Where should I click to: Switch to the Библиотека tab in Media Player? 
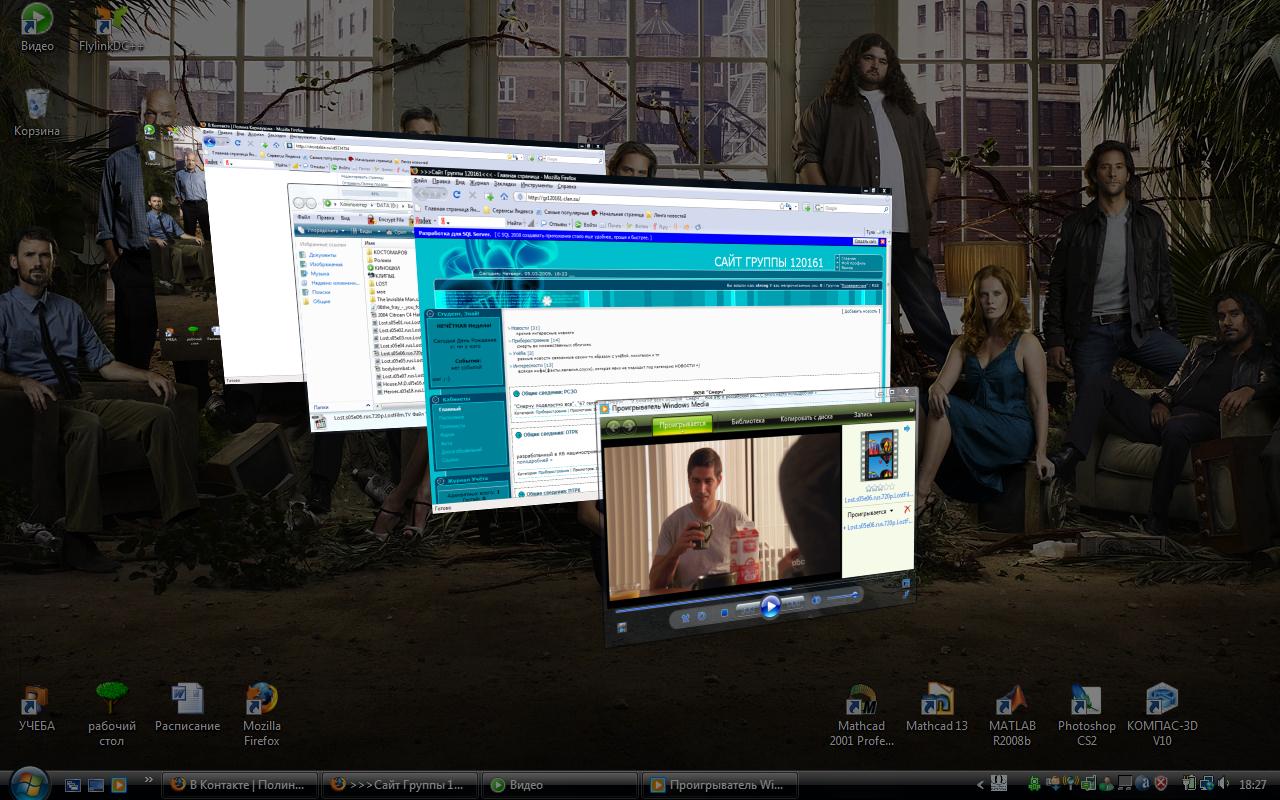pos(748,421)
